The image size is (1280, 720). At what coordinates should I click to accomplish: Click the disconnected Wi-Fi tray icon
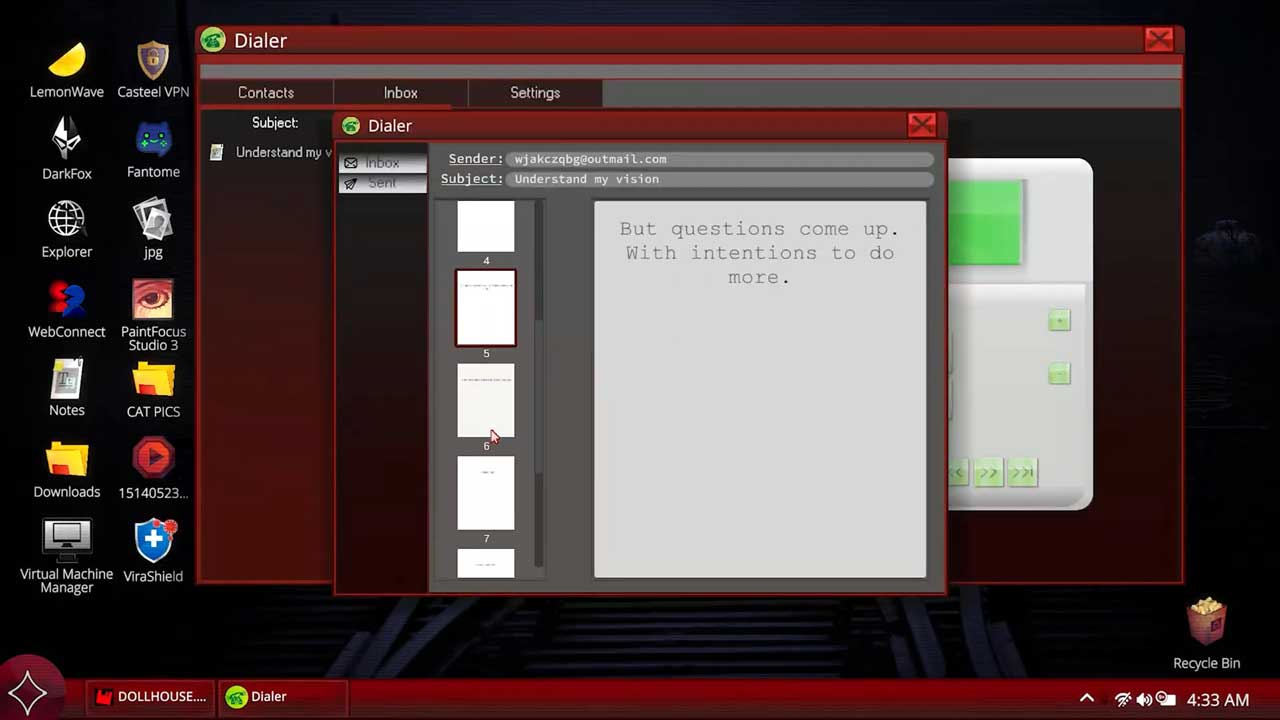pos(1123,699)
